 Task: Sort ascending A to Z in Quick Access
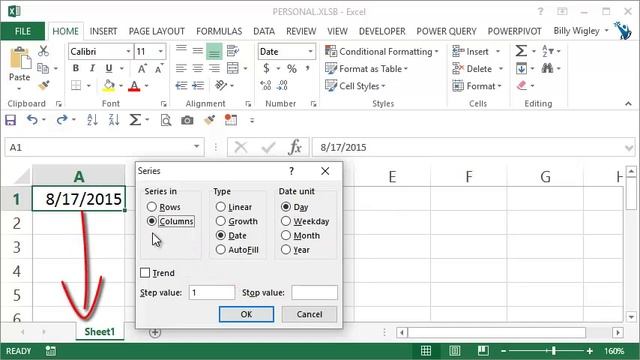tap(92, 120)
